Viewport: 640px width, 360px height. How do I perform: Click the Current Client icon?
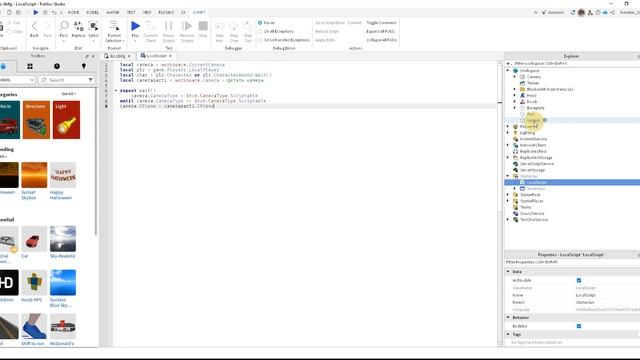(150, 27)
